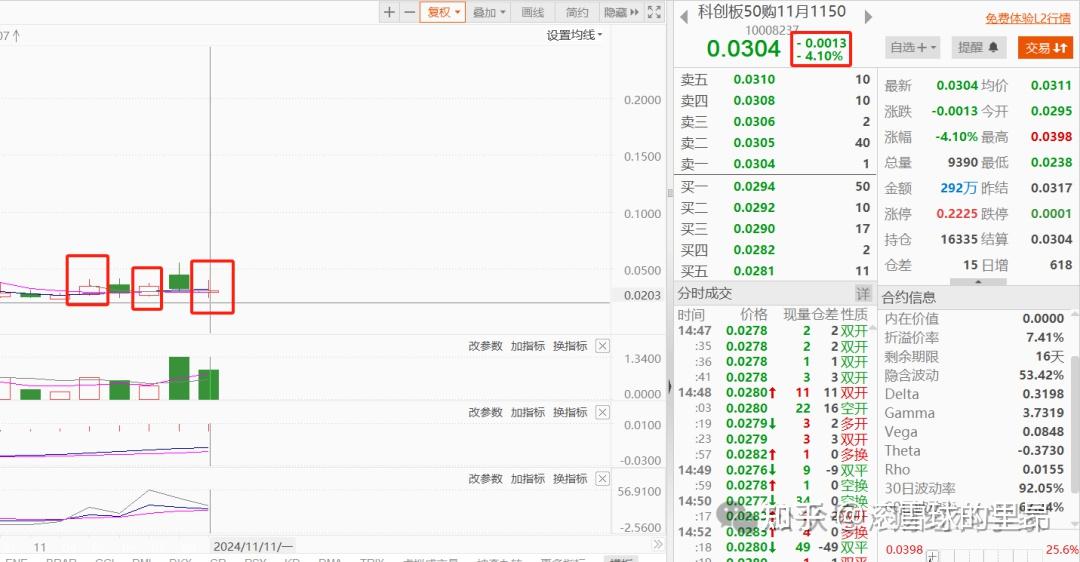The height and width of the screenshot is (562, 1080).
Task: Click 换指标 on the 56.9100-scale indicator panel
Action: [x=570, y=478]
